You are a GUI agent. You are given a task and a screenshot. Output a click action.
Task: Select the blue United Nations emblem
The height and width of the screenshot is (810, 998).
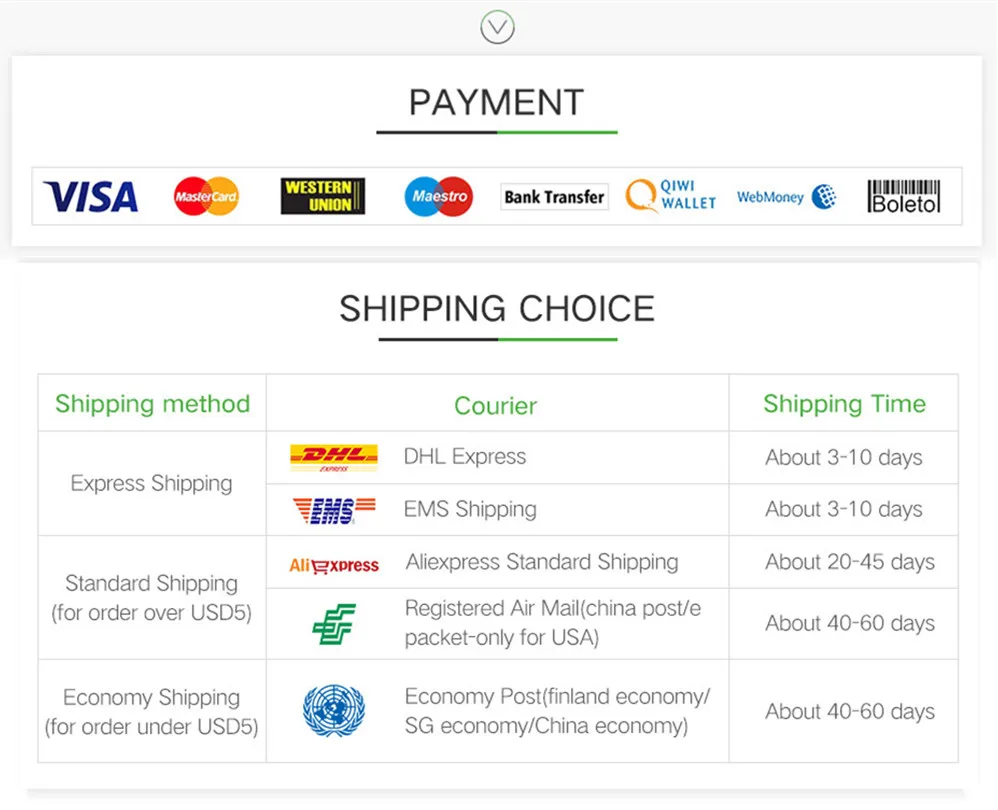click(x=334, y=711)
